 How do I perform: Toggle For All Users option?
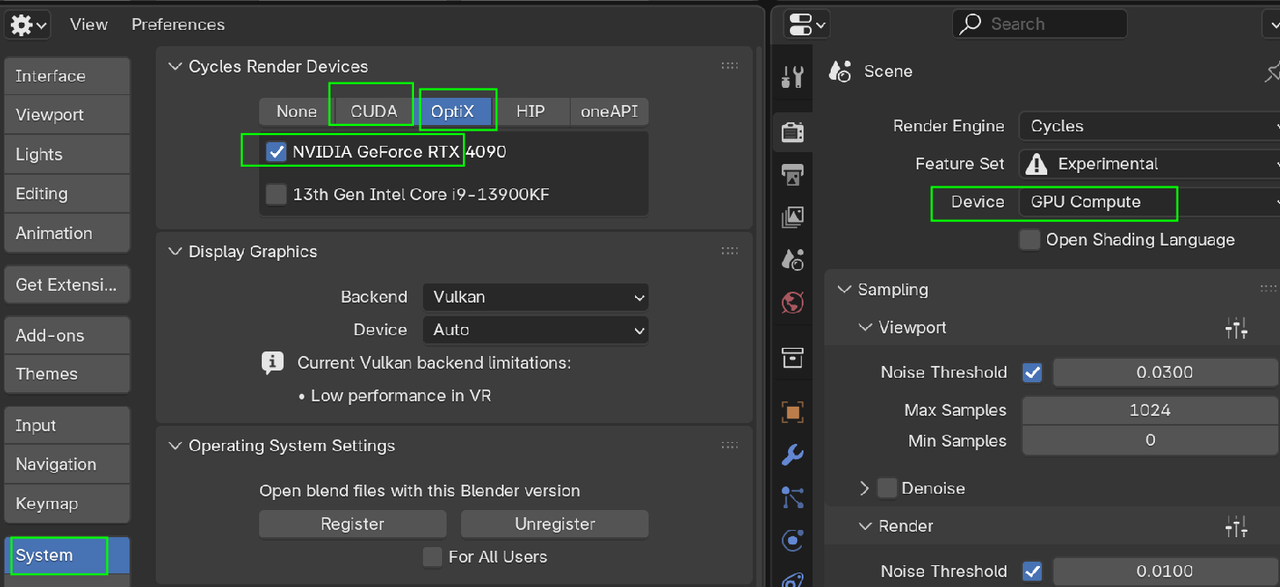click(x=432, y=557)
